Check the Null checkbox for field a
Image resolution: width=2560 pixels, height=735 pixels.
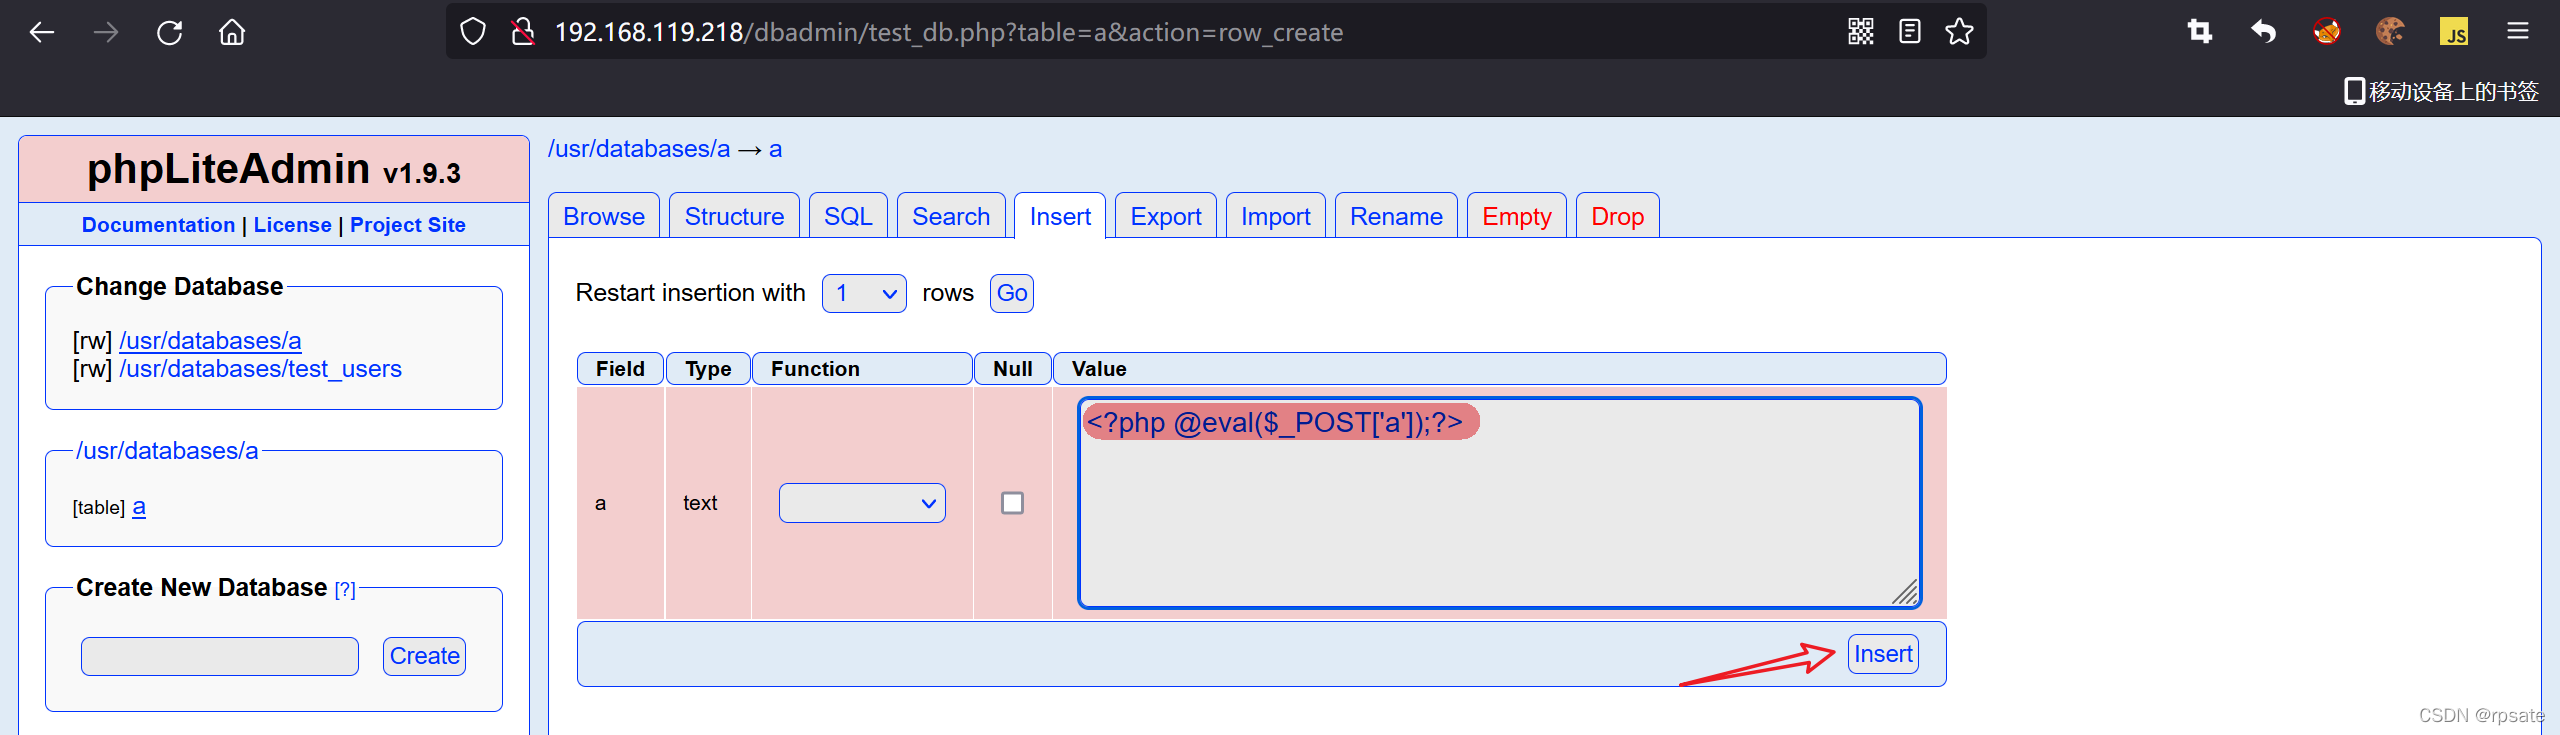point(1012,503)
